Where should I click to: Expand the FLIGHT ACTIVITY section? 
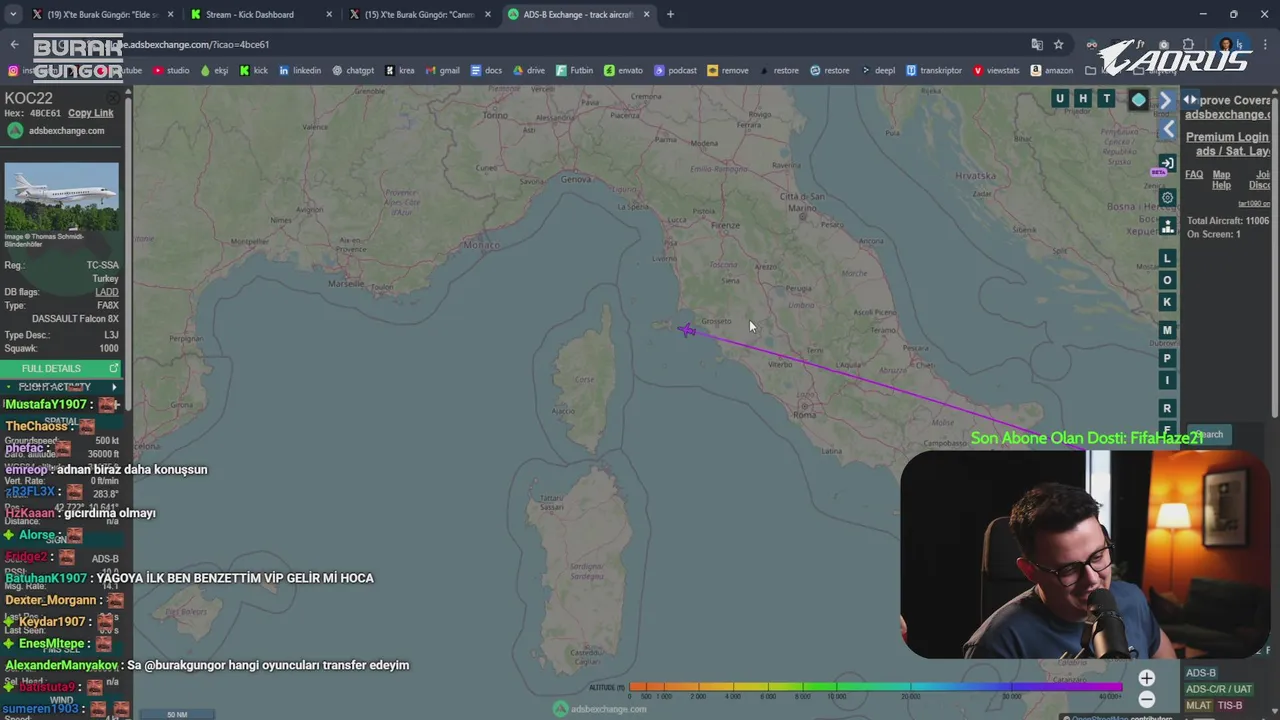click(60, 387)
